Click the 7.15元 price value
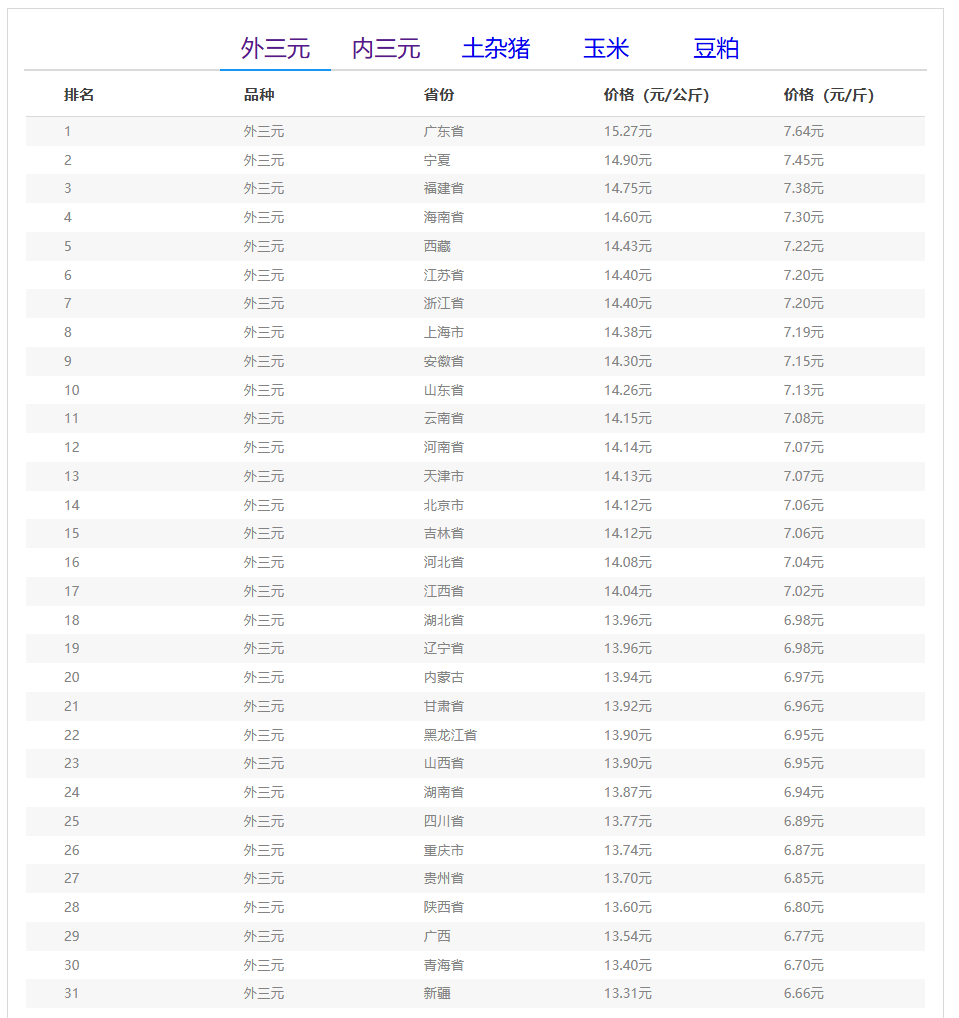This screenshot has height=1018, width=959. (x=804, y=361)
